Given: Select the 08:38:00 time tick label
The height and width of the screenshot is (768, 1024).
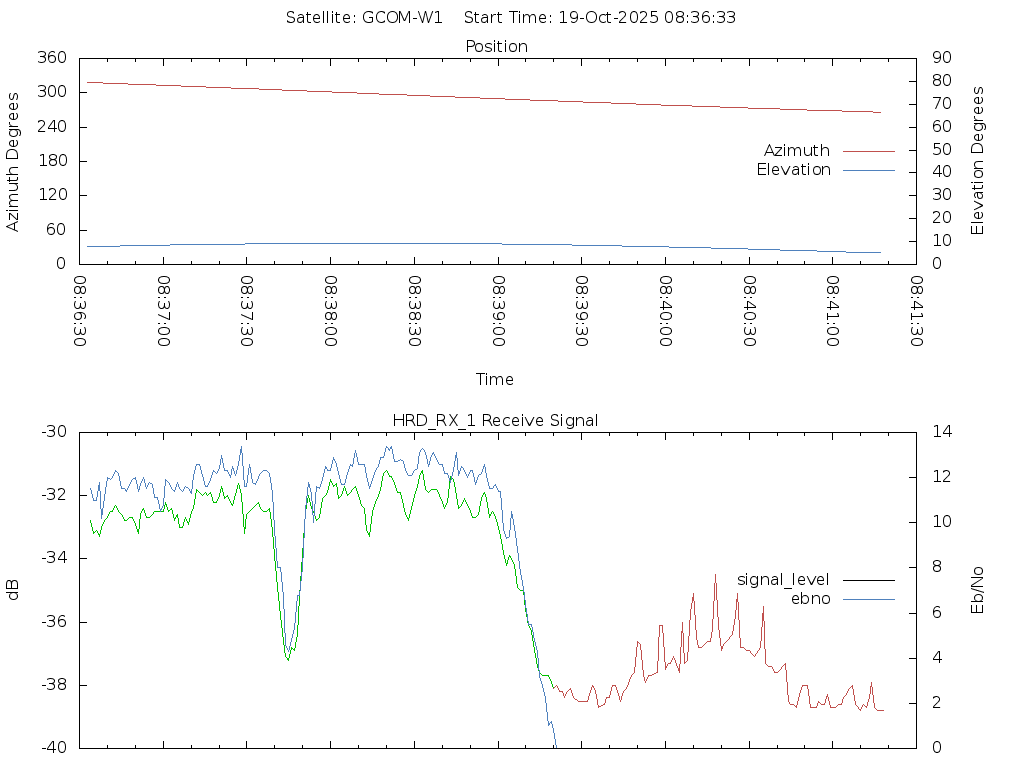Looking at the screenshot, I should coord(331,311).
